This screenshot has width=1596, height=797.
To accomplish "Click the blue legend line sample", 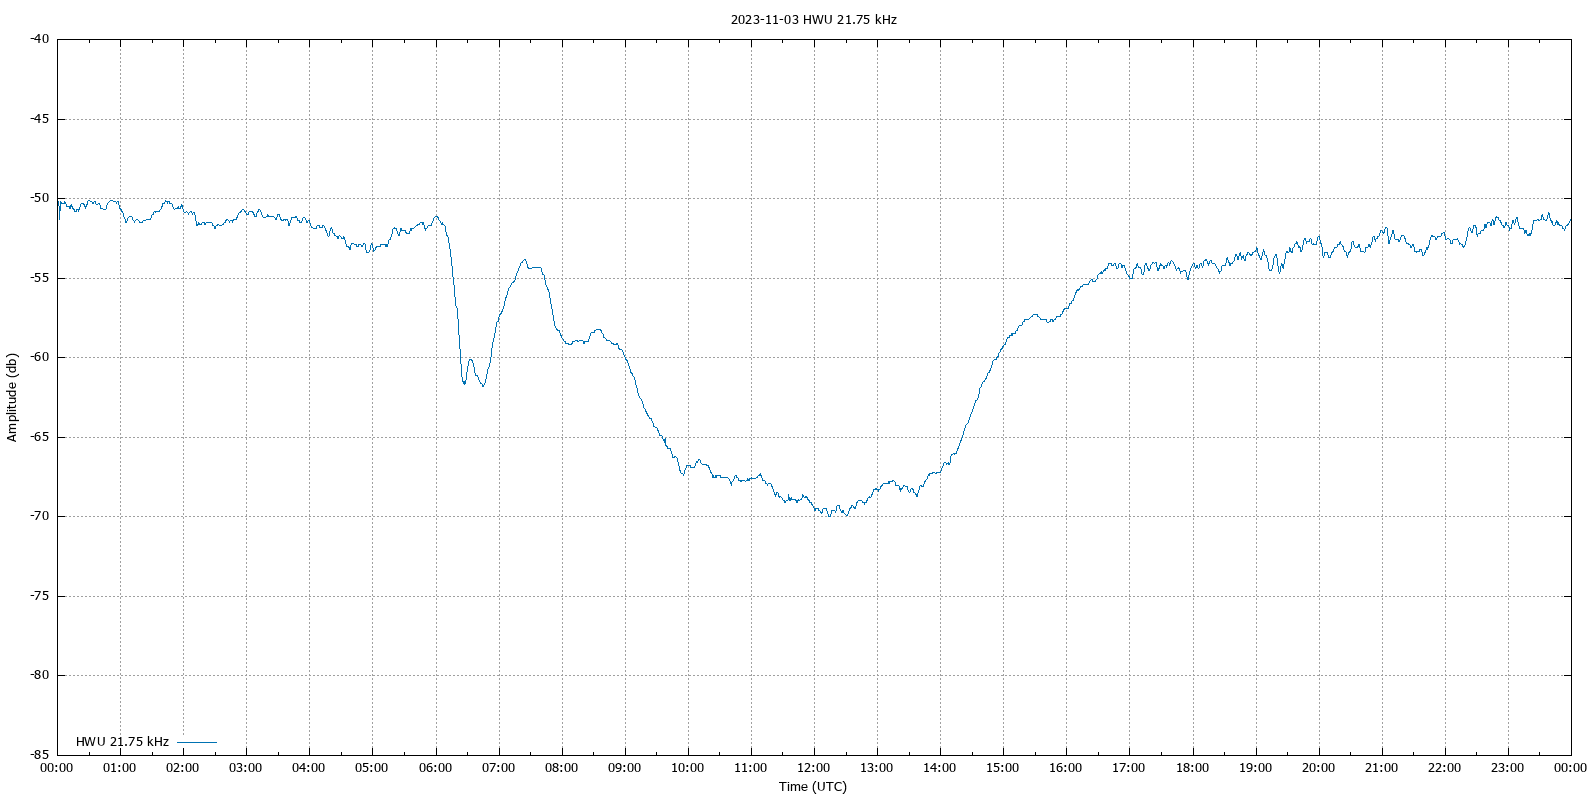I will coord(197,742).
